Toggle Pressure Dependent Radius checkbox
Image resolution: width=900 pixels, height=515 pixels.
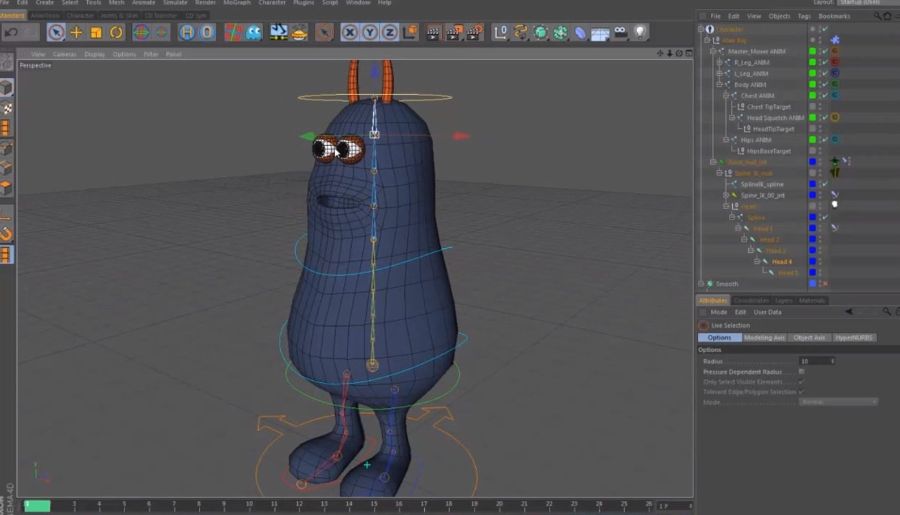(x=802, y=371)
